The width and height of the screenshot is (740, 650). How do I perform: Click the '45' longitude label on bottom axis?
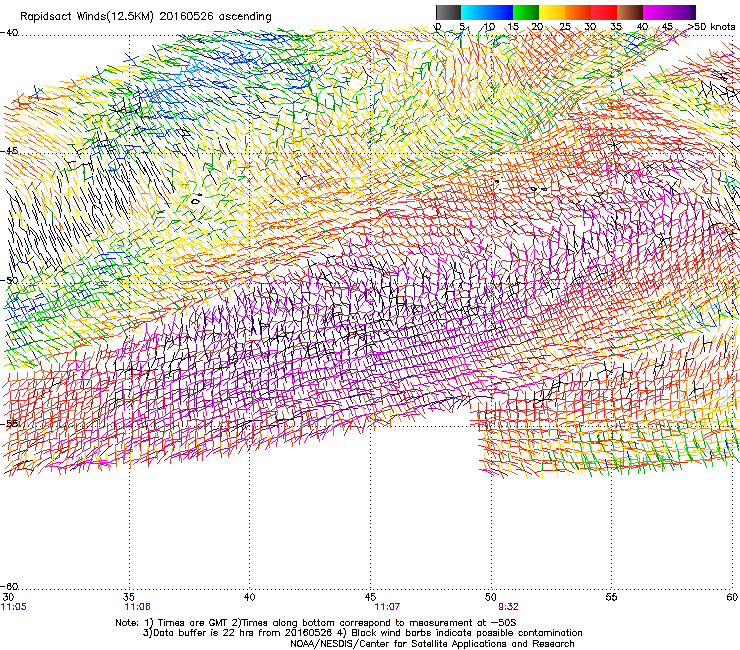[370, 597]
